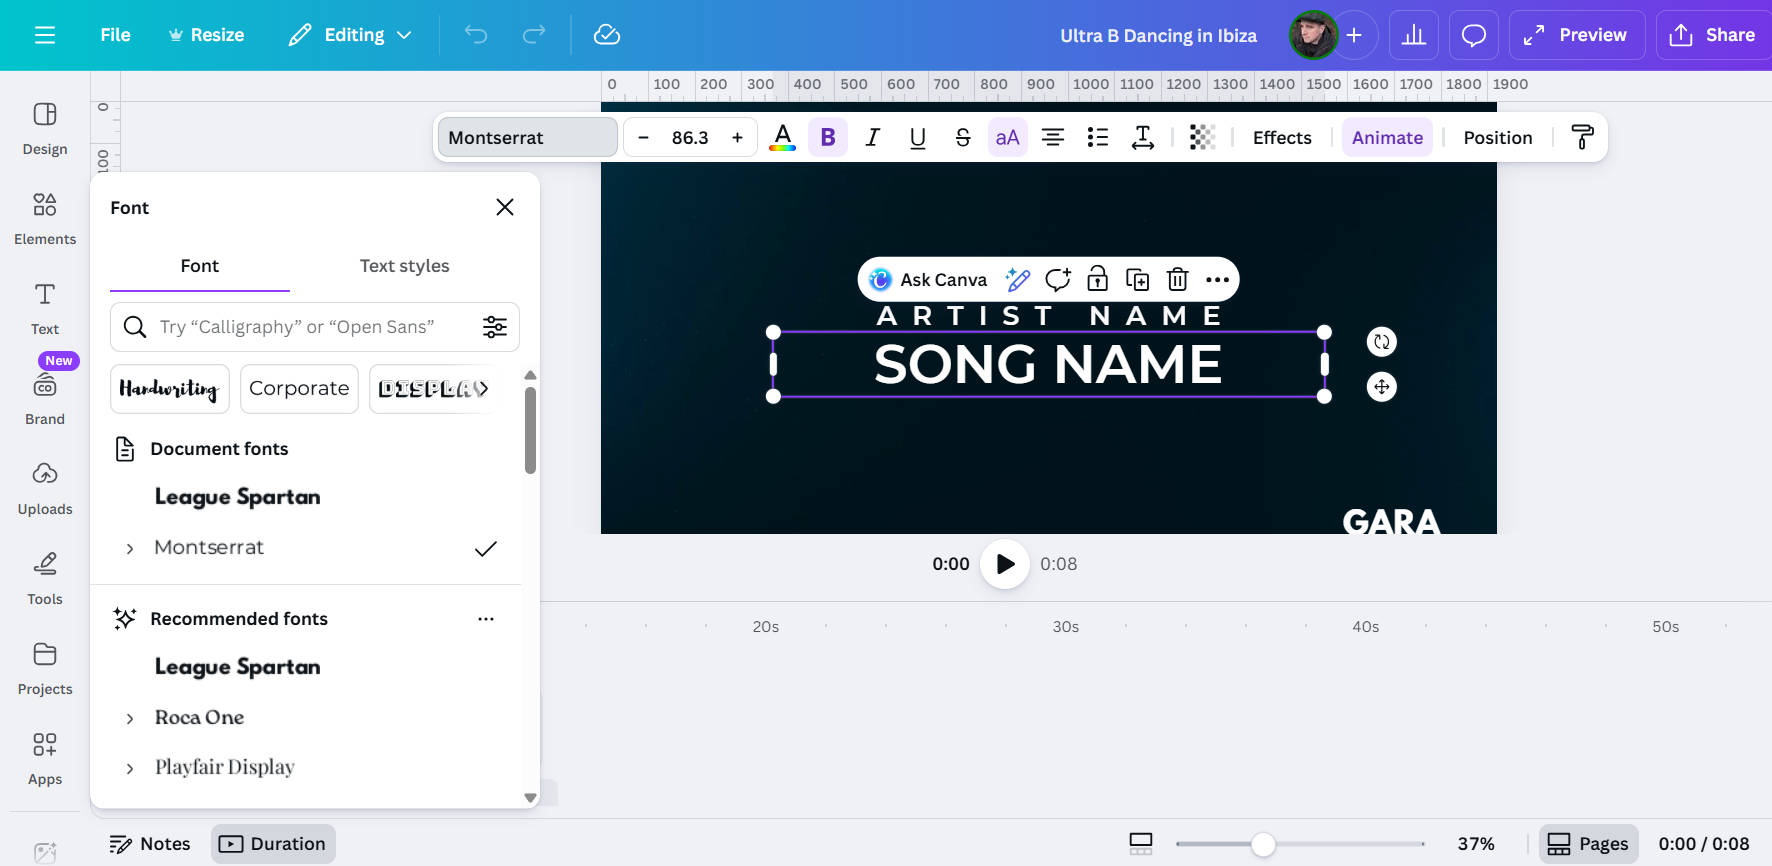Open the Resize option
The width and height of the screenshot is (1772, 866).
click(206, 35)
